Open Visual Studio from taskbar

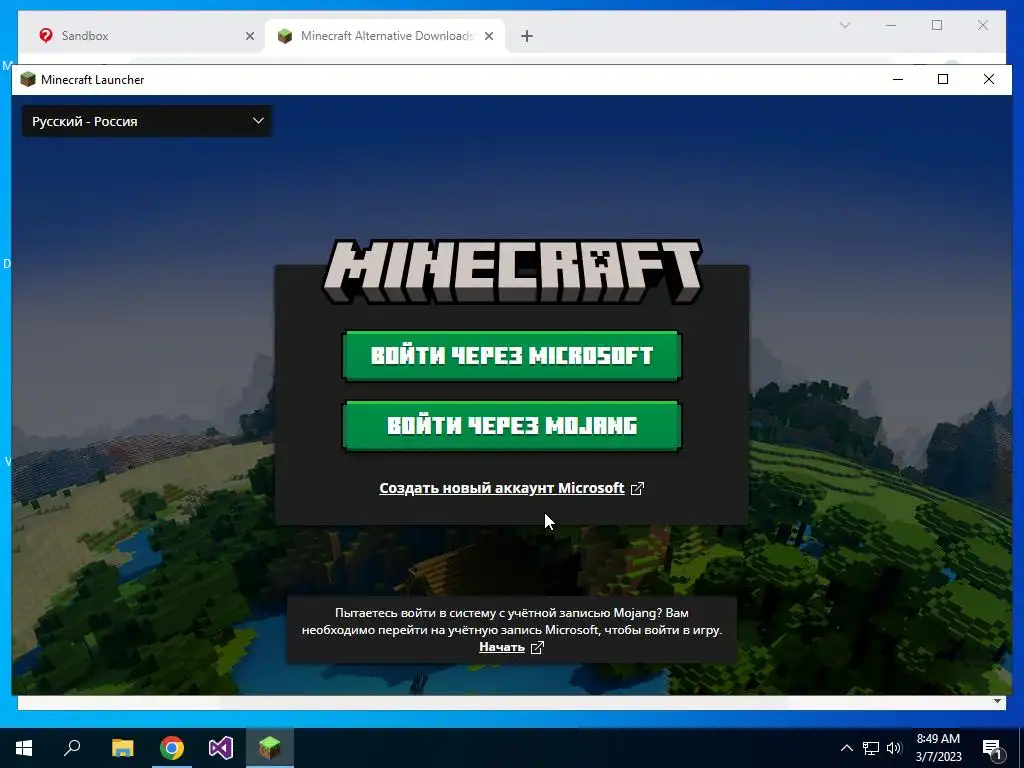coord(221,748)
